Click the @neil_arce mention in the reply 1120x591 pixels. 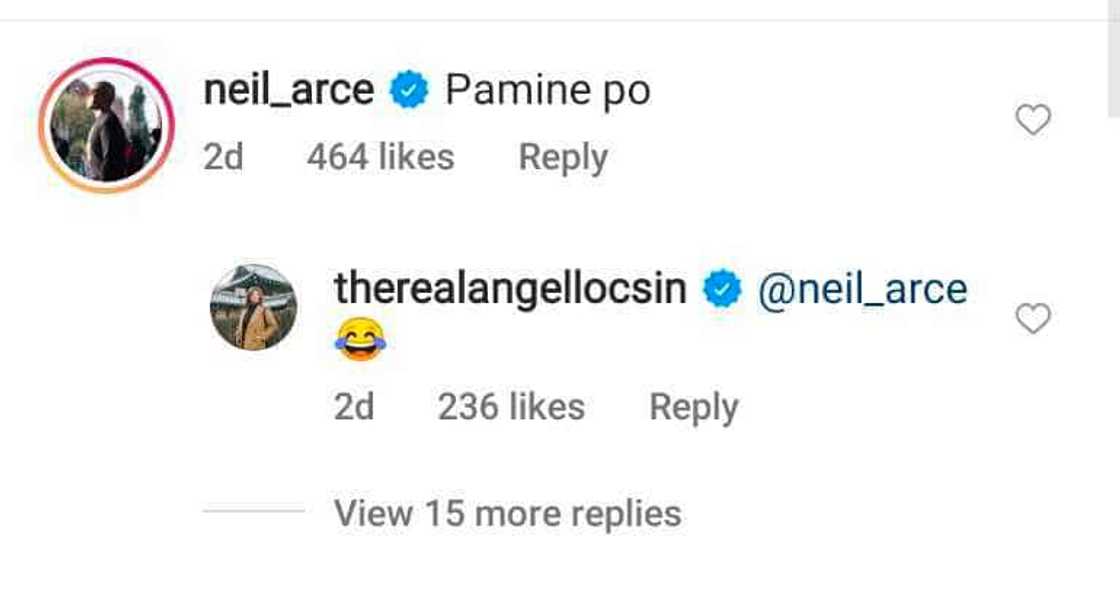862,289
